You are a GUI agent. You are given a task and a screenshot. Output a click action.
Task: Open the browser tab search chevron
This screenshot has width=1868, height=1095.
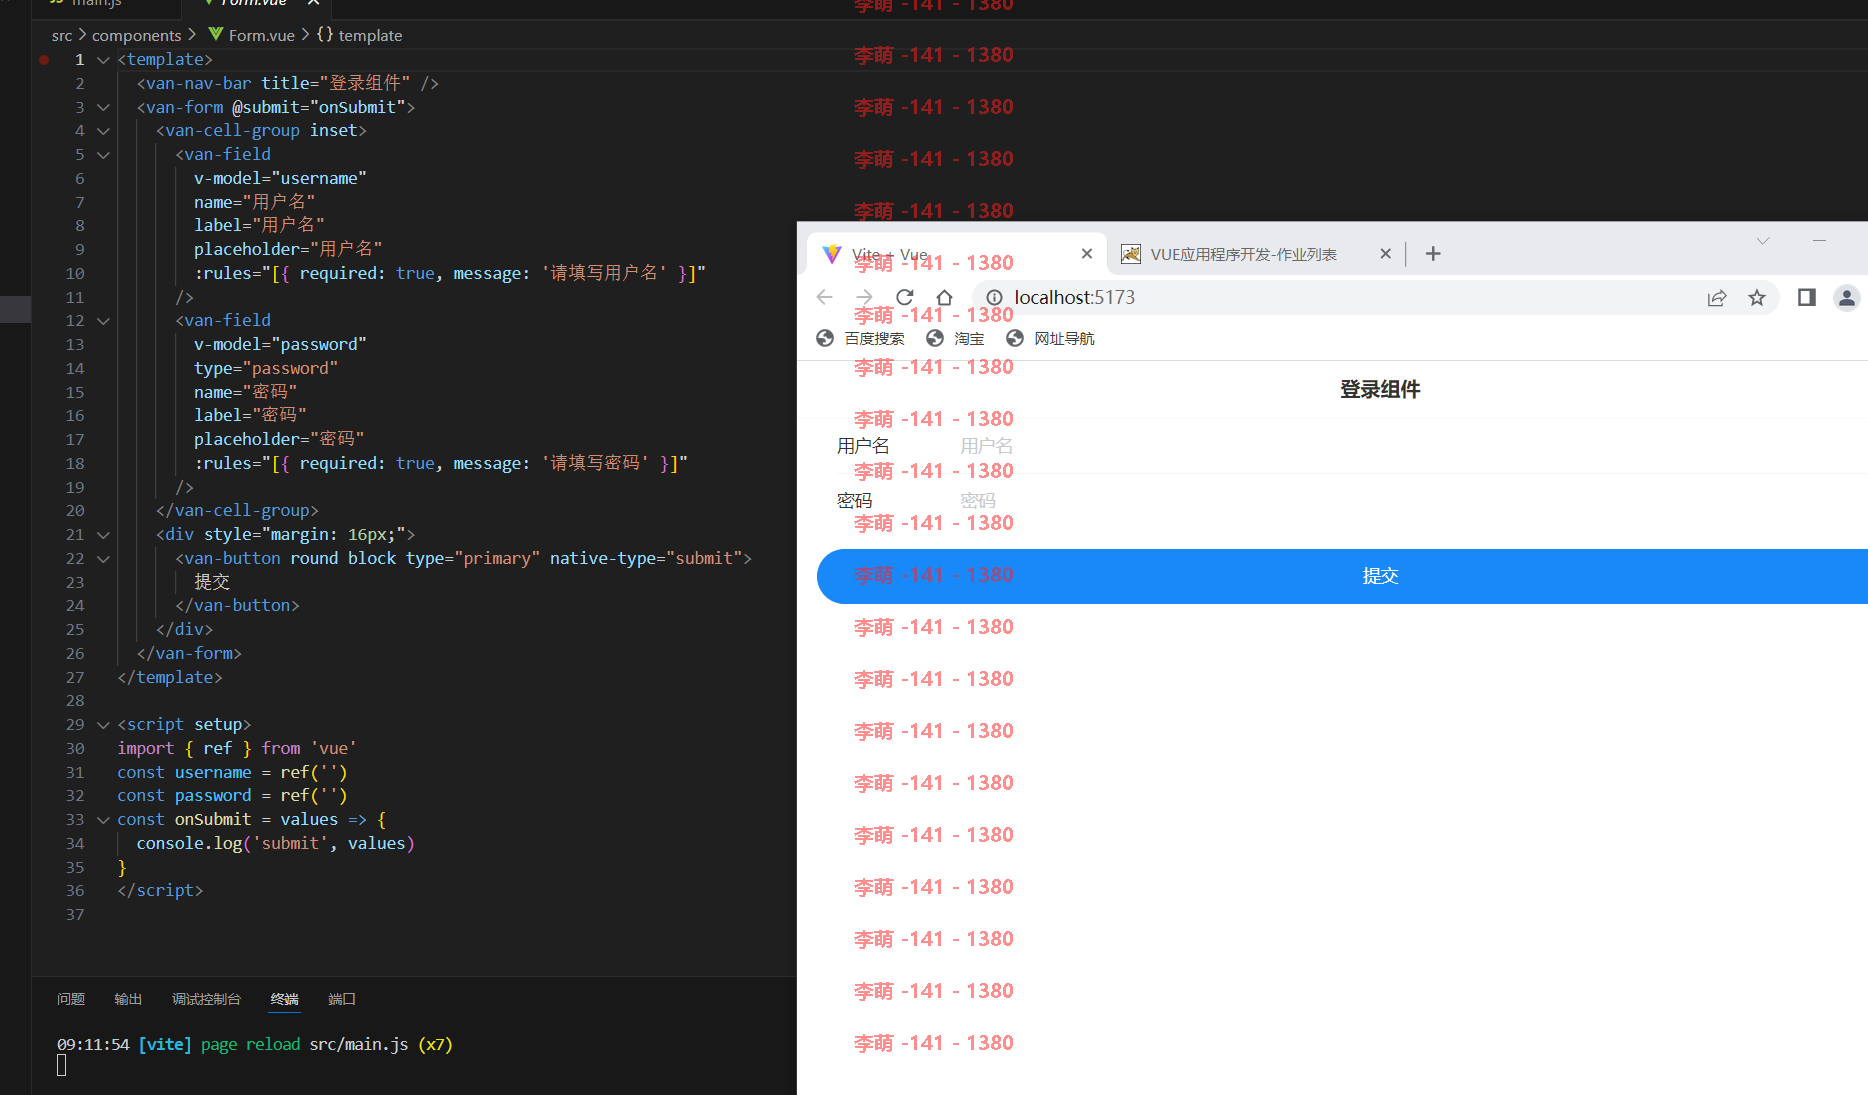(1763, 241)
